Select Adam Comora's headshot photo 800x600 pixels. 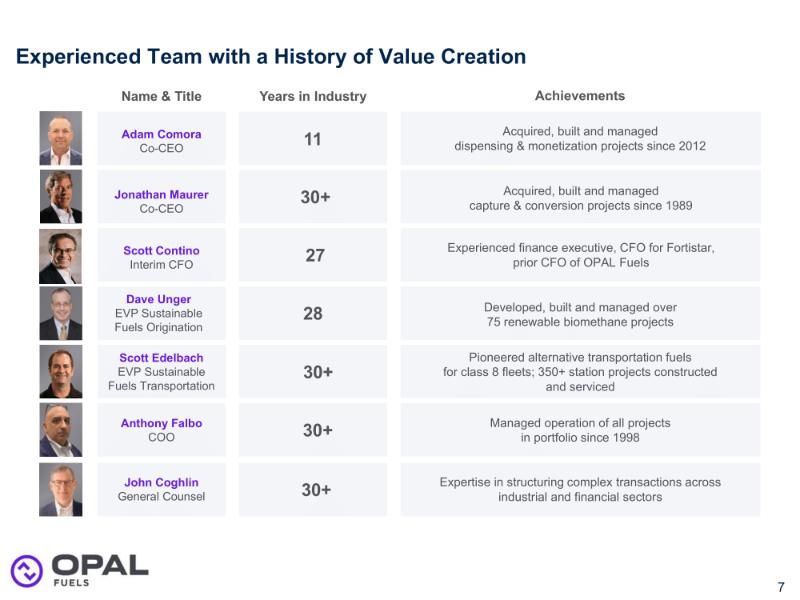pos(60,138)
